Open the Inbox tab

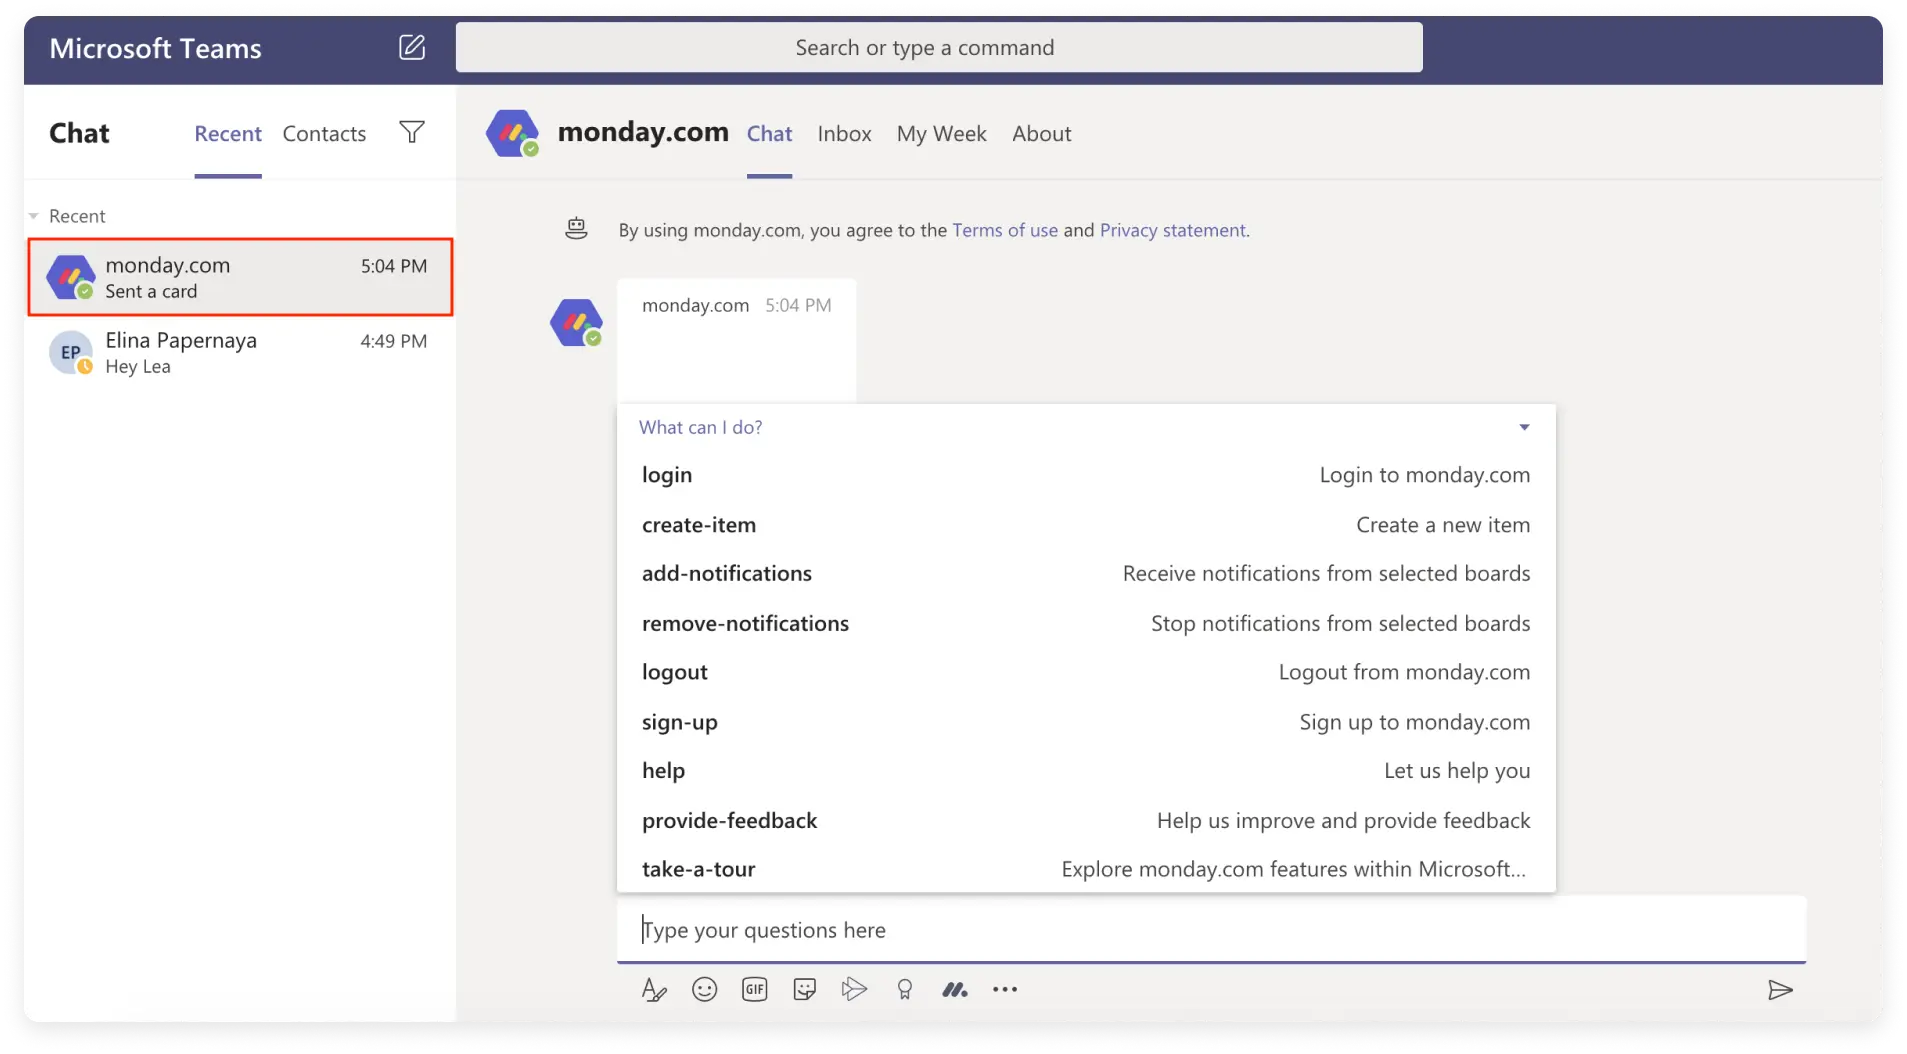pyautogui.click(x=844, y=134)
